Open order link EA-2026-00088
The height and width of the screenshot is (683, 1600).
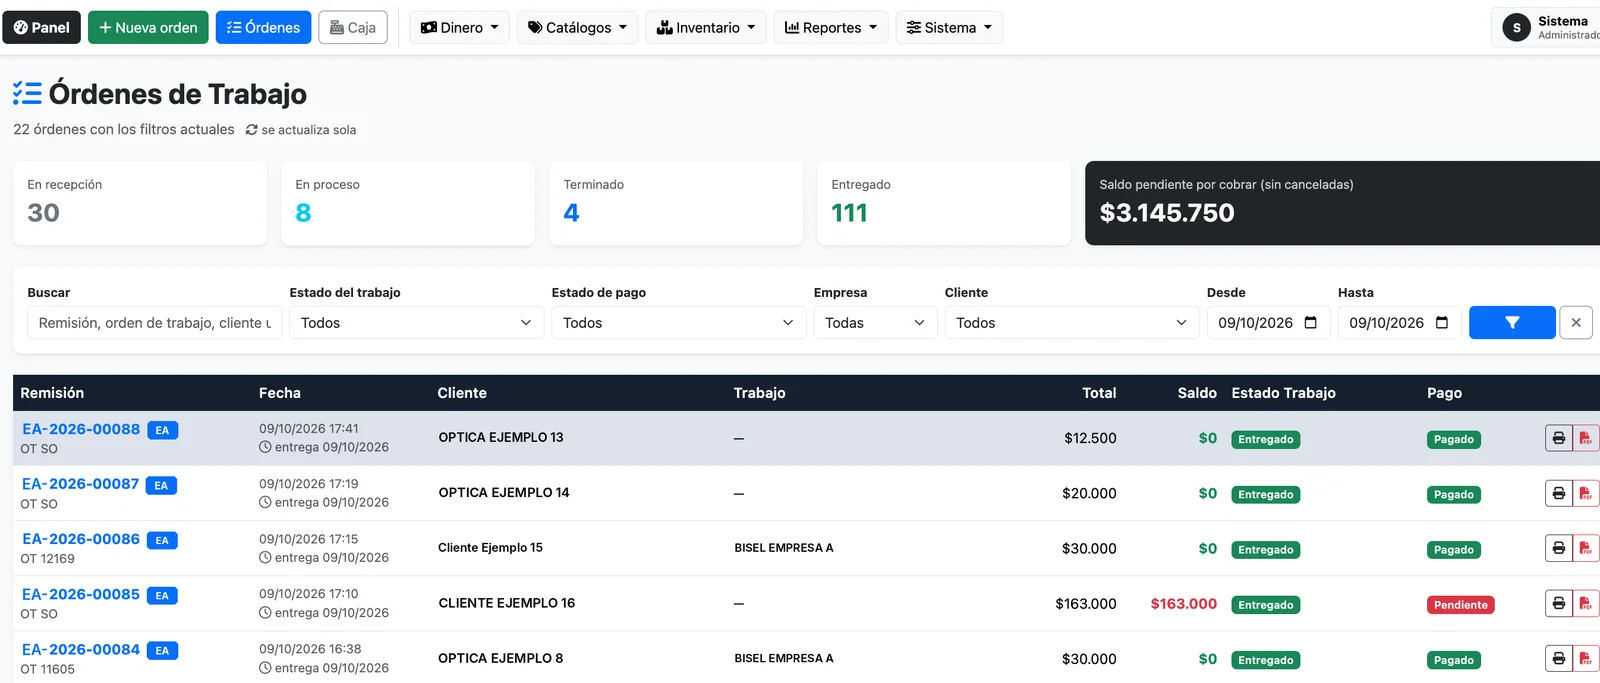[x=81, y=429]
